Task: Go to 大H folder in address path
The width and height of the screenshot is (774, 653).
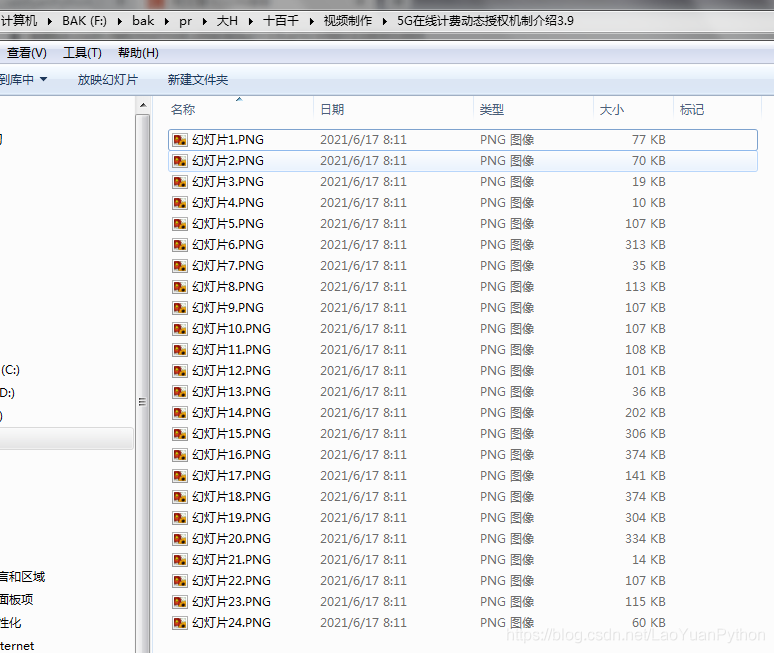Action: tap(227, 21)
